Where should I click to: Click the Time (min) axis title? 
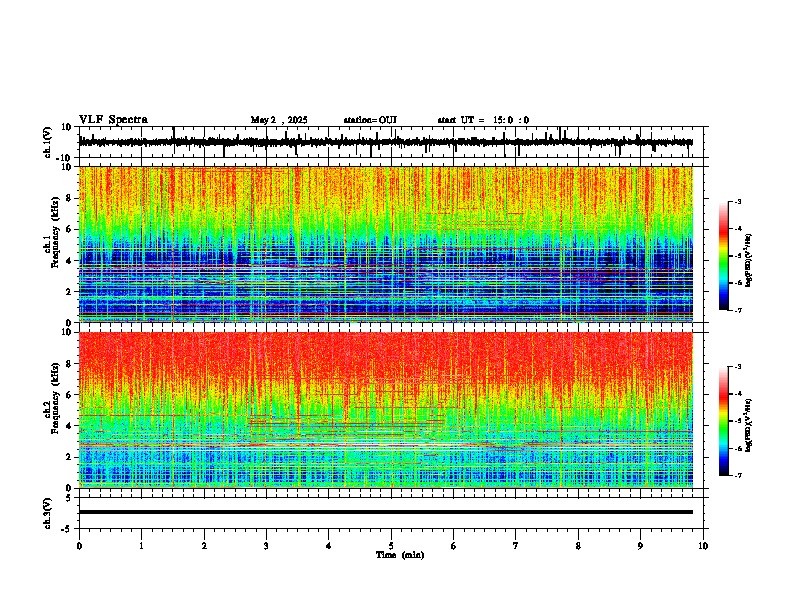pos(400,555)
